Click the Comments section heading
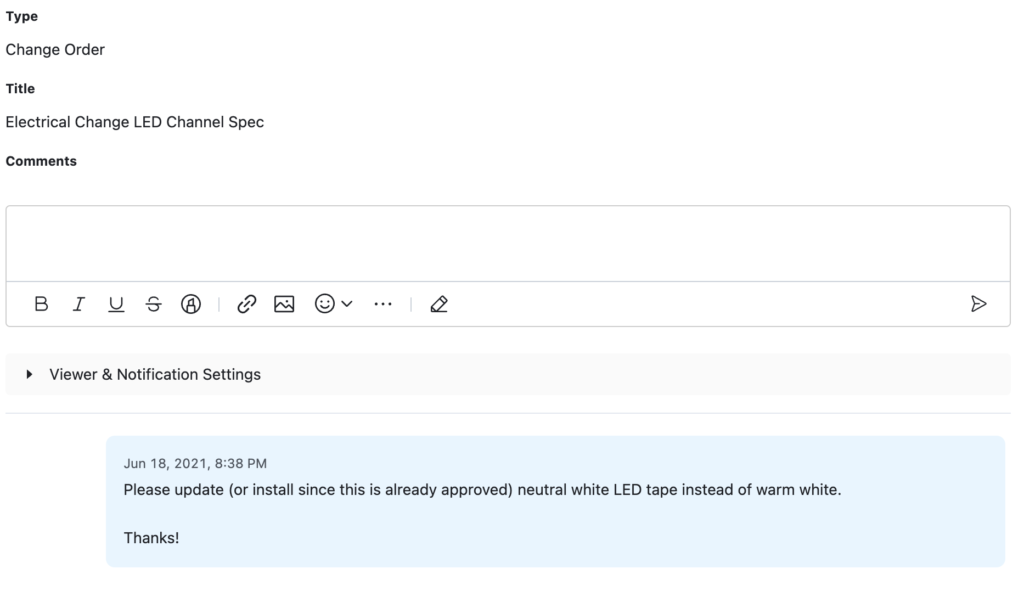The width and height of the screenshot is (1024, 597). [41, 161]
